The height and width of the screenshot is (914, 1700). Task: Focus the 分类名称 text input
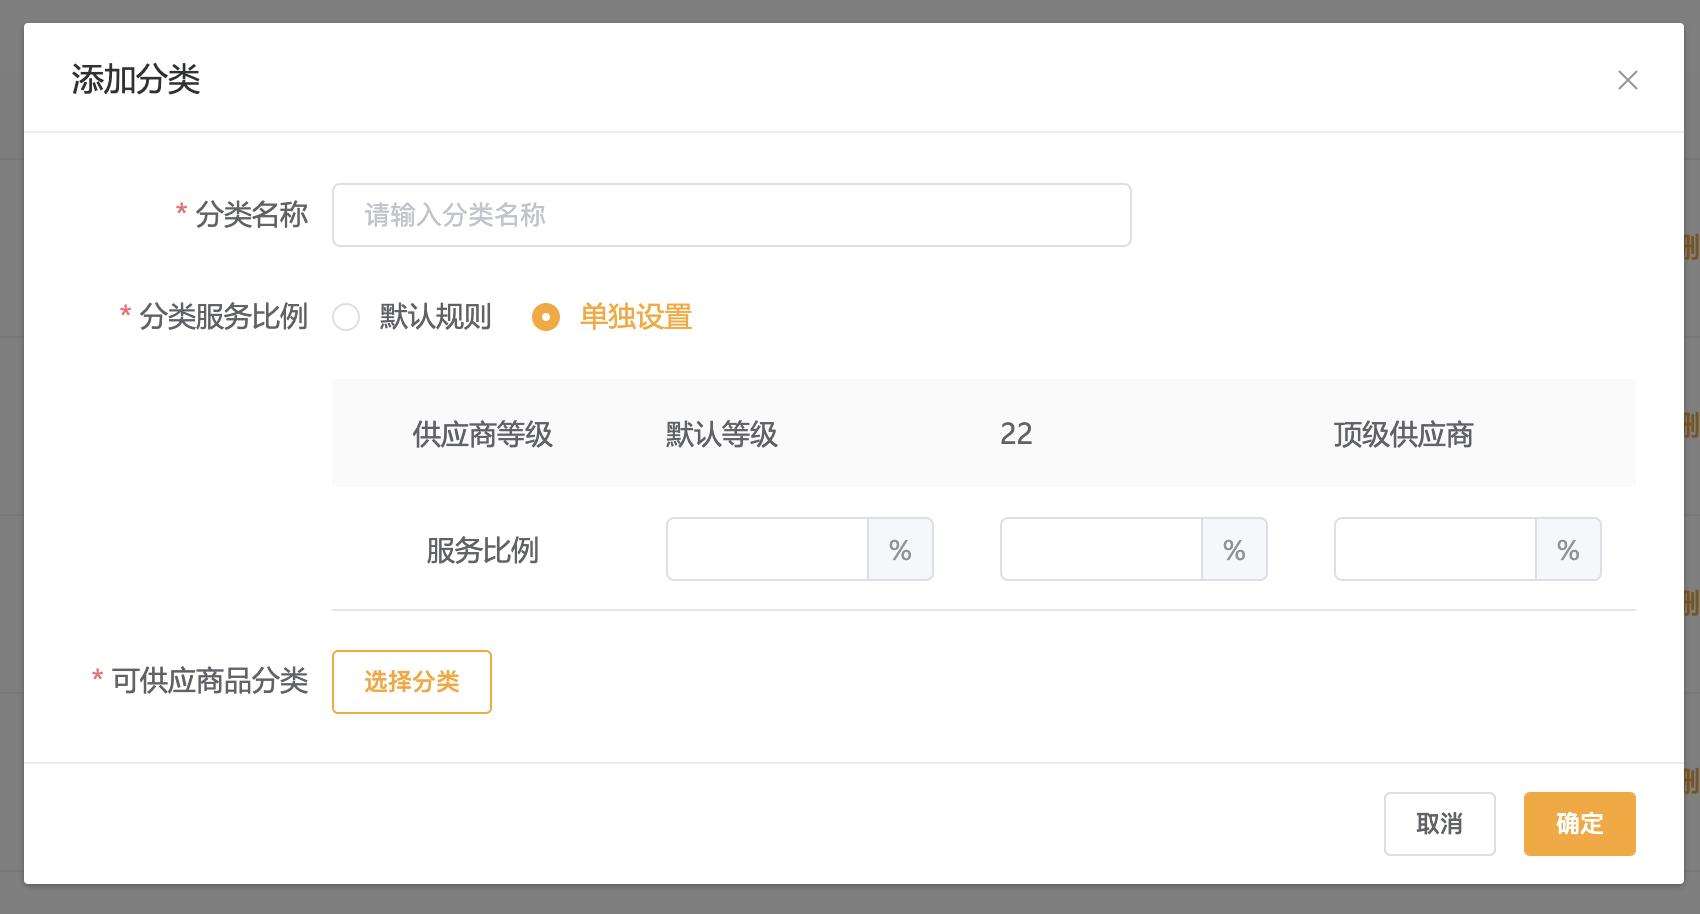(x=731, y=215)
